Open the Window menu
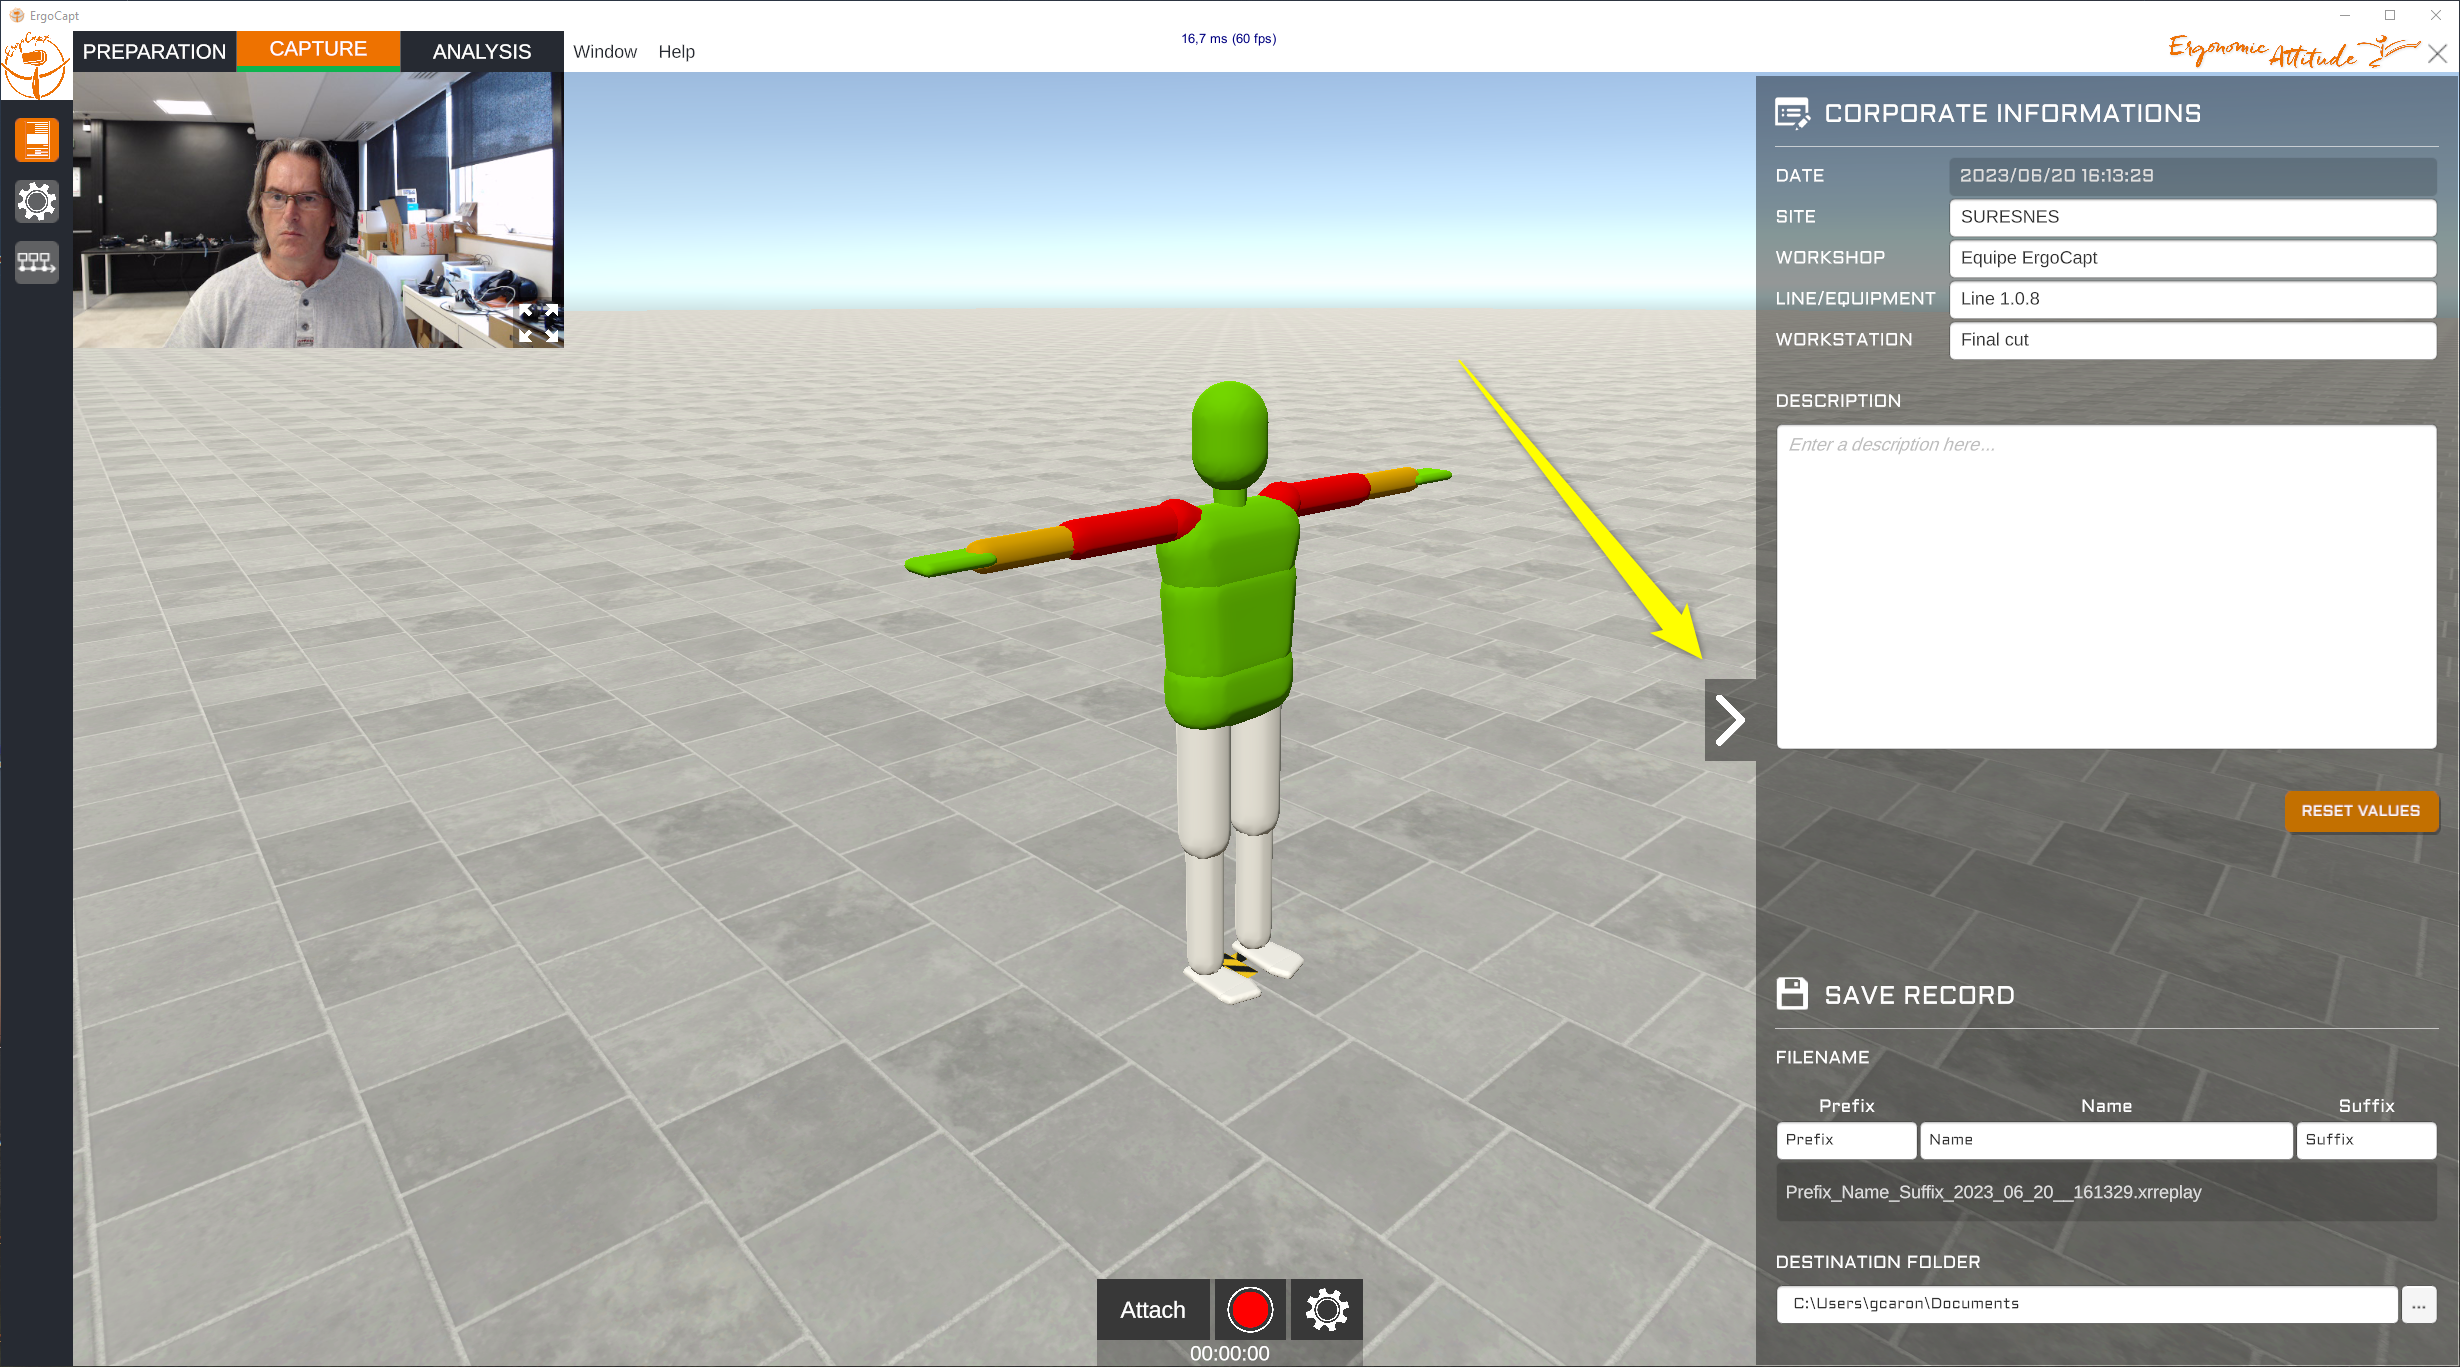The height and width of the screenshot is (1367, 2460). tap(605, 52)
